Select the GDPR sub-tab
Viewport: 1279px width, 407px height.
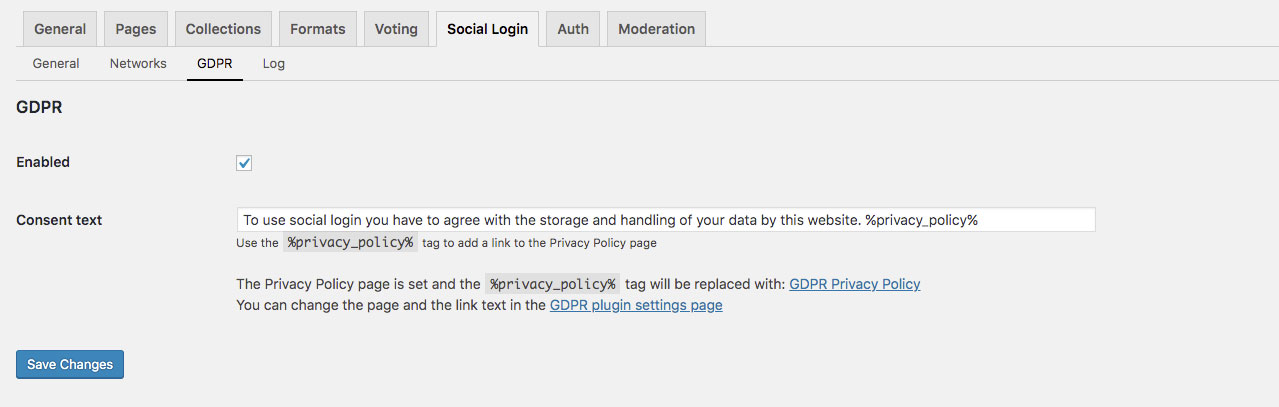tap(215, 63)
